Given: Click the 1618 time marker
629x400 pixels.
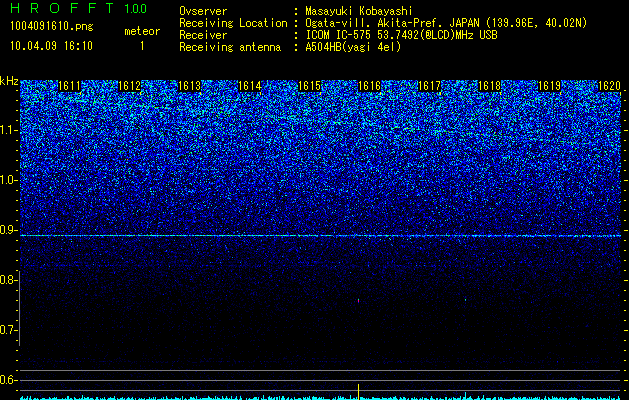Looking at the screenshot, I should 490,86.
